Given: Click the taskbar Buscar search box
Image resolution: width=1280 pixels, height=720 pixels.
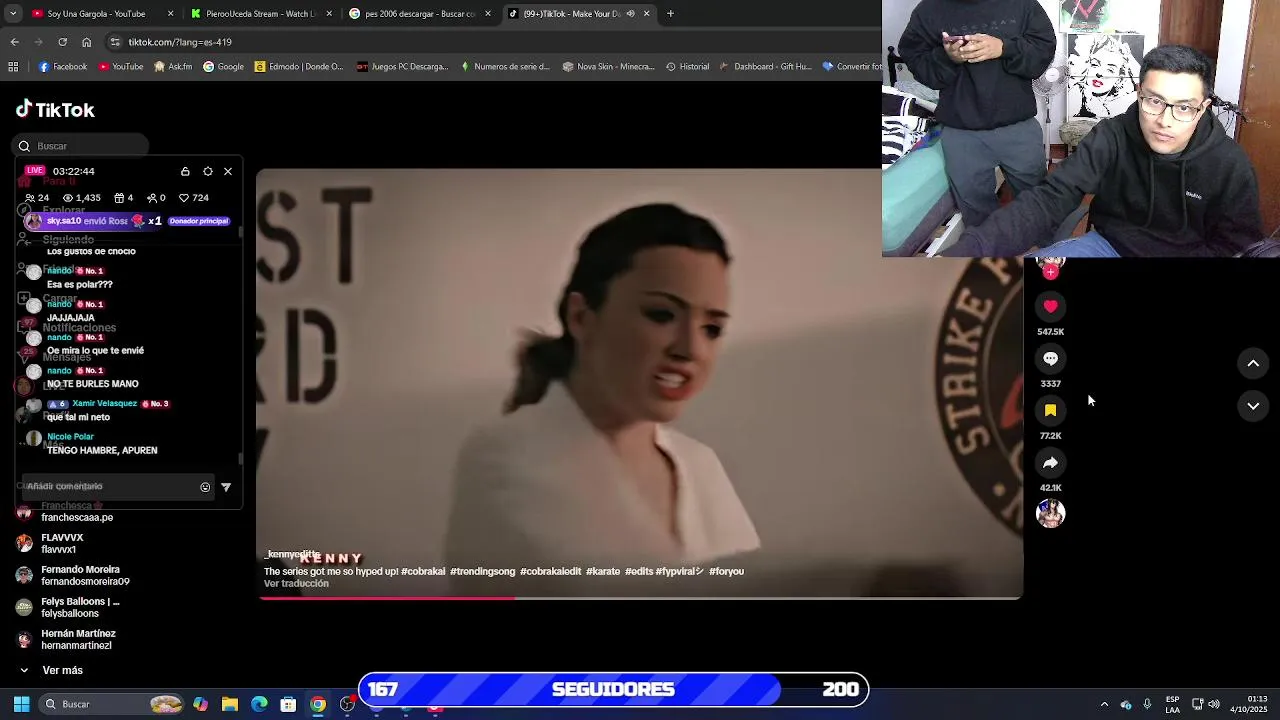Looking at the screenshot, I should (x=112, y=704).
